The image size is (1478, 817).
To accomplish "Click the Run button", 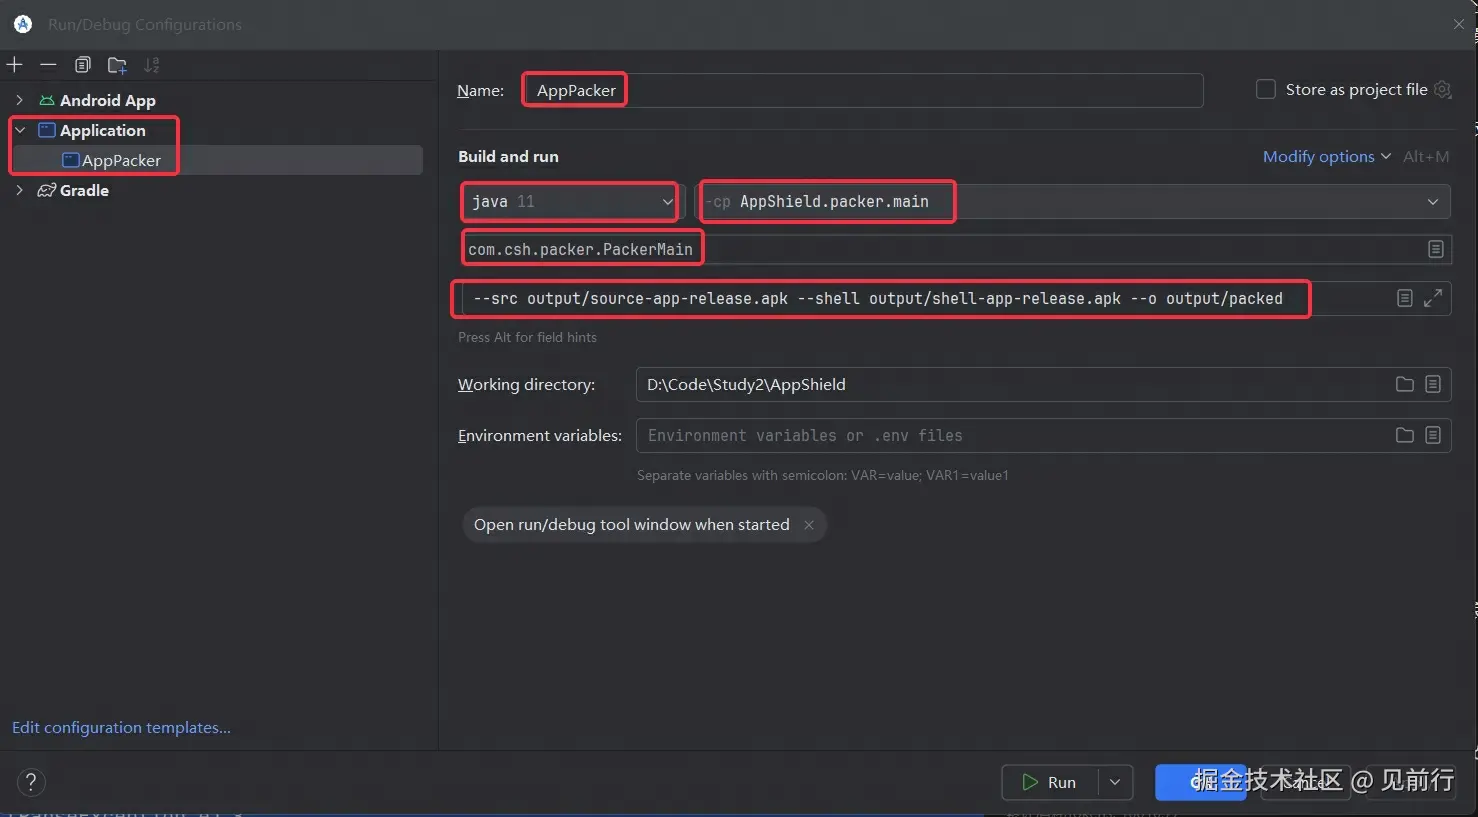I will tap(1050, 782).
